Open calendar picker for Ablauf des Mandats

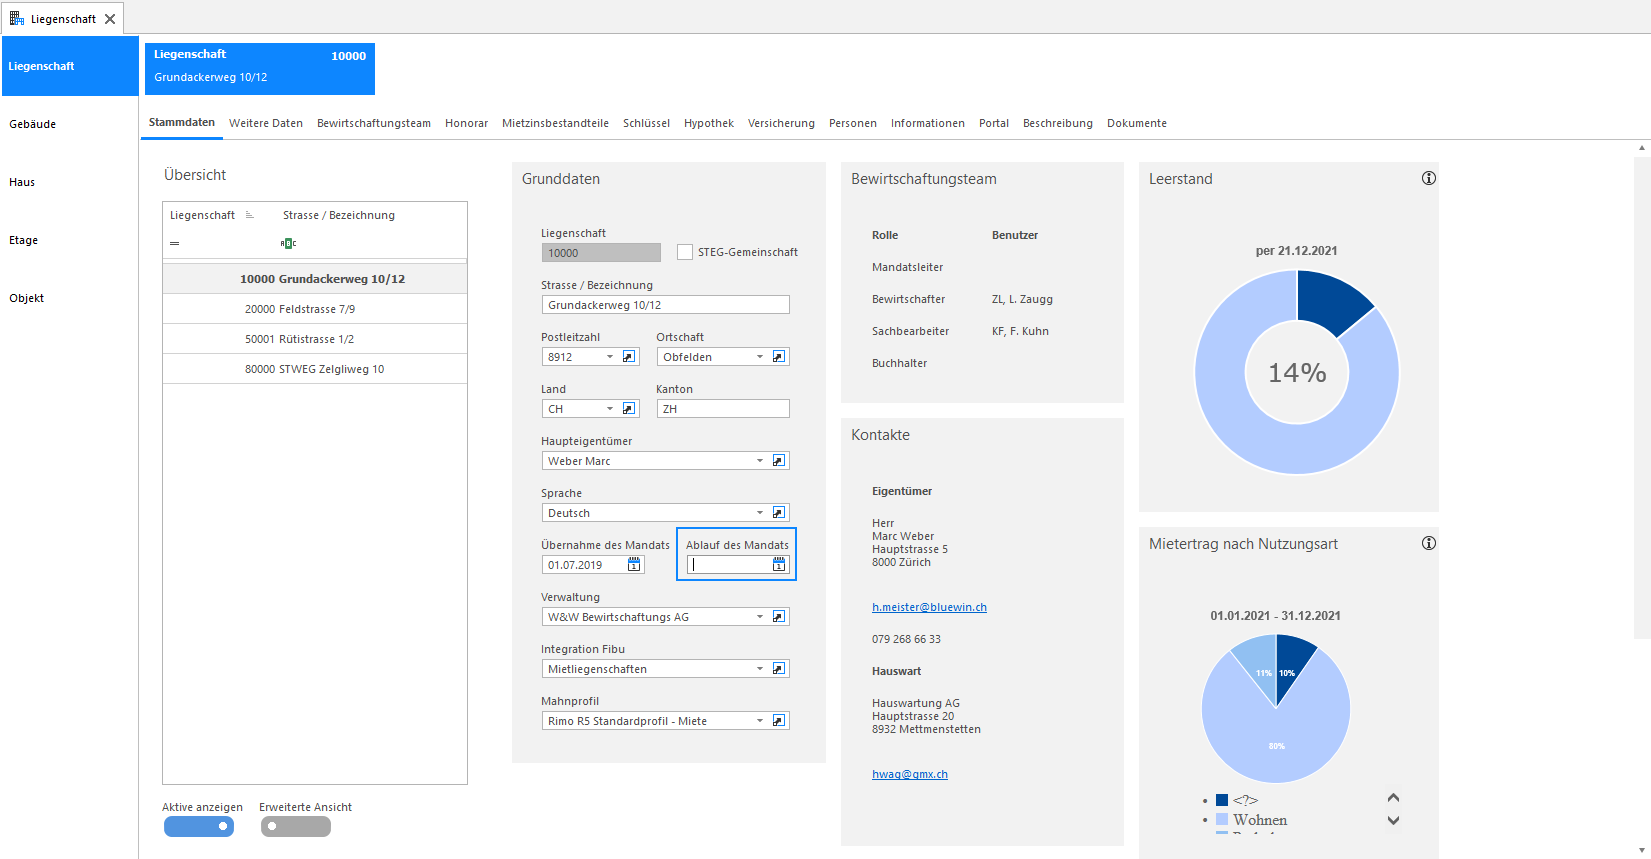coord(779,565)
